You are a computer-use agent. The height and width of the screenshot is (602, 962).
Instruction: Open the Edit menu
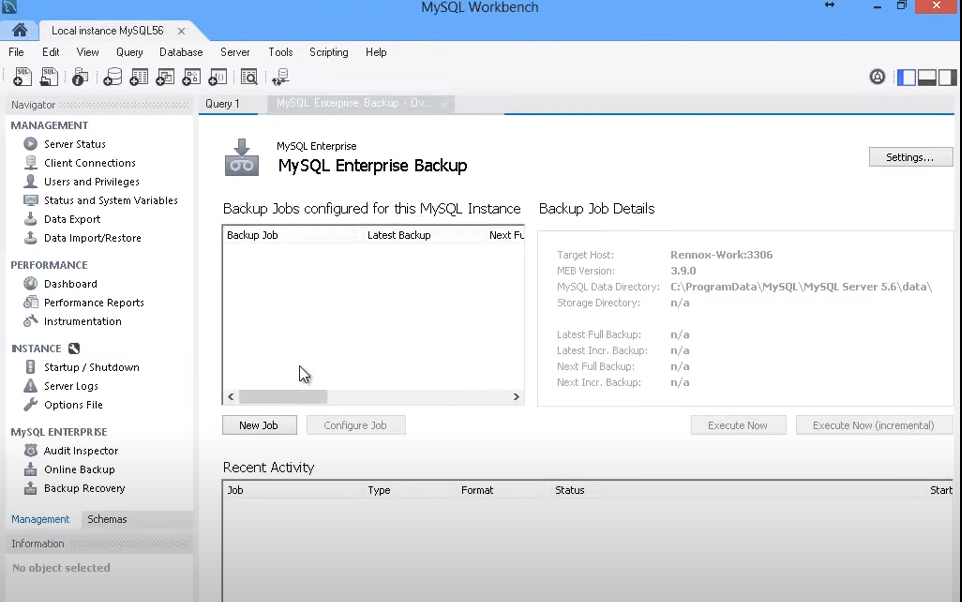point(51,52)
